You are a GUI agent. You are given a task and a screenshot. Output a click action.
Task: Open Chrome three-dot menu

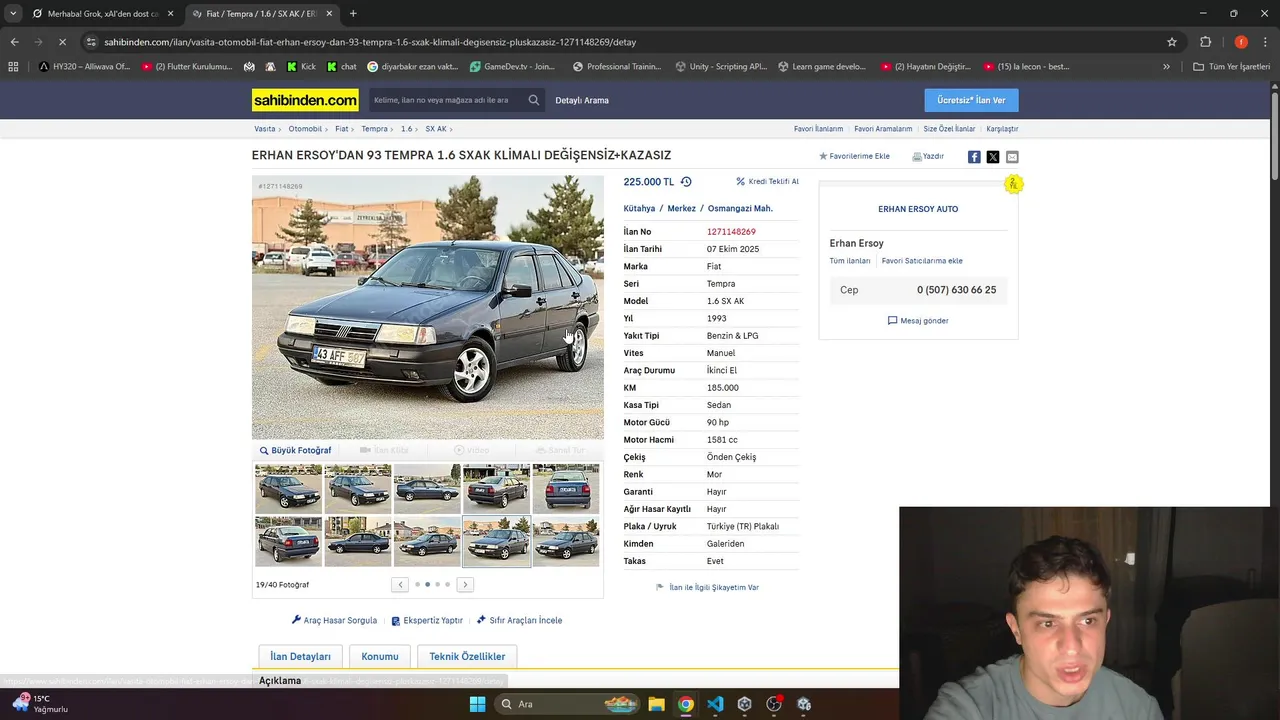coord(1265,42)
